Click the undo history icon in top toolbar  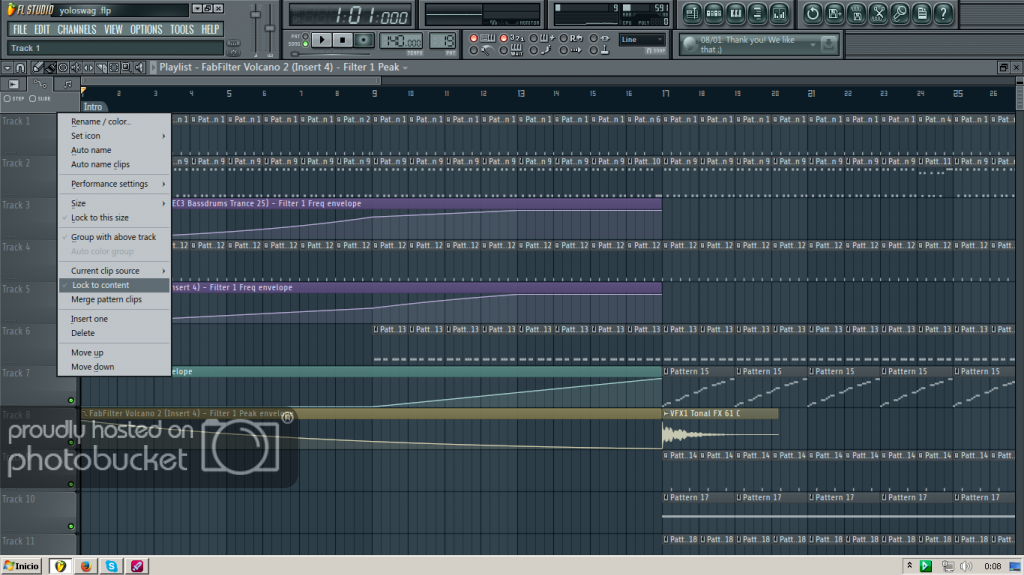coord(811,14)
